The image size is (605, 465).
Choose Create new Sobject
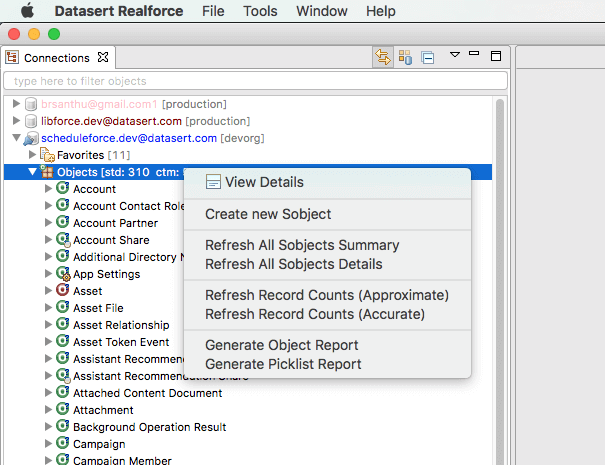327,214
